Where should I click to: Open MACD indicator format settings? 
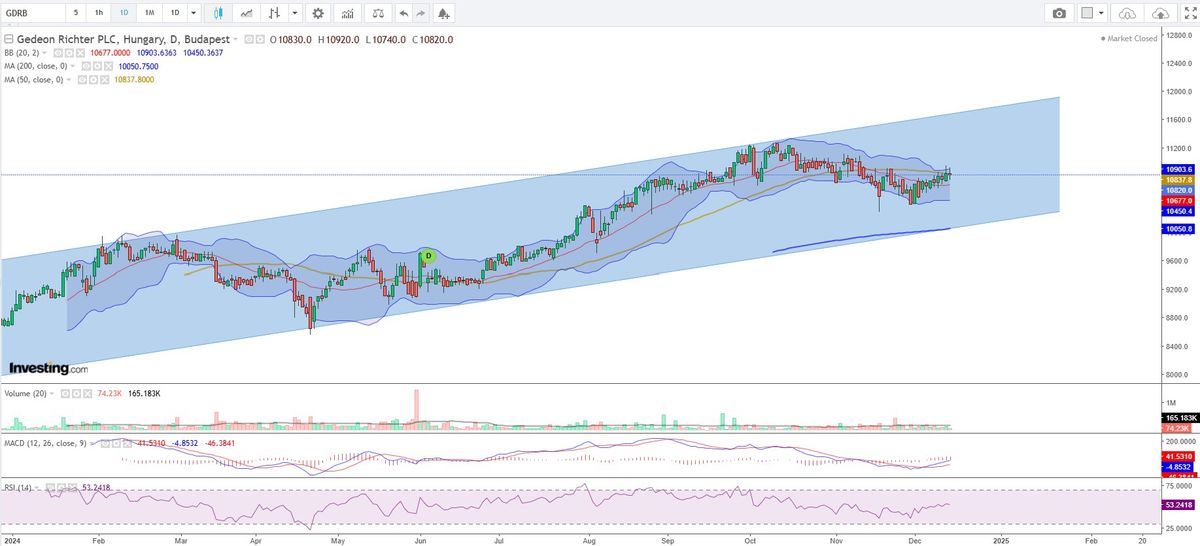(116, 443)
